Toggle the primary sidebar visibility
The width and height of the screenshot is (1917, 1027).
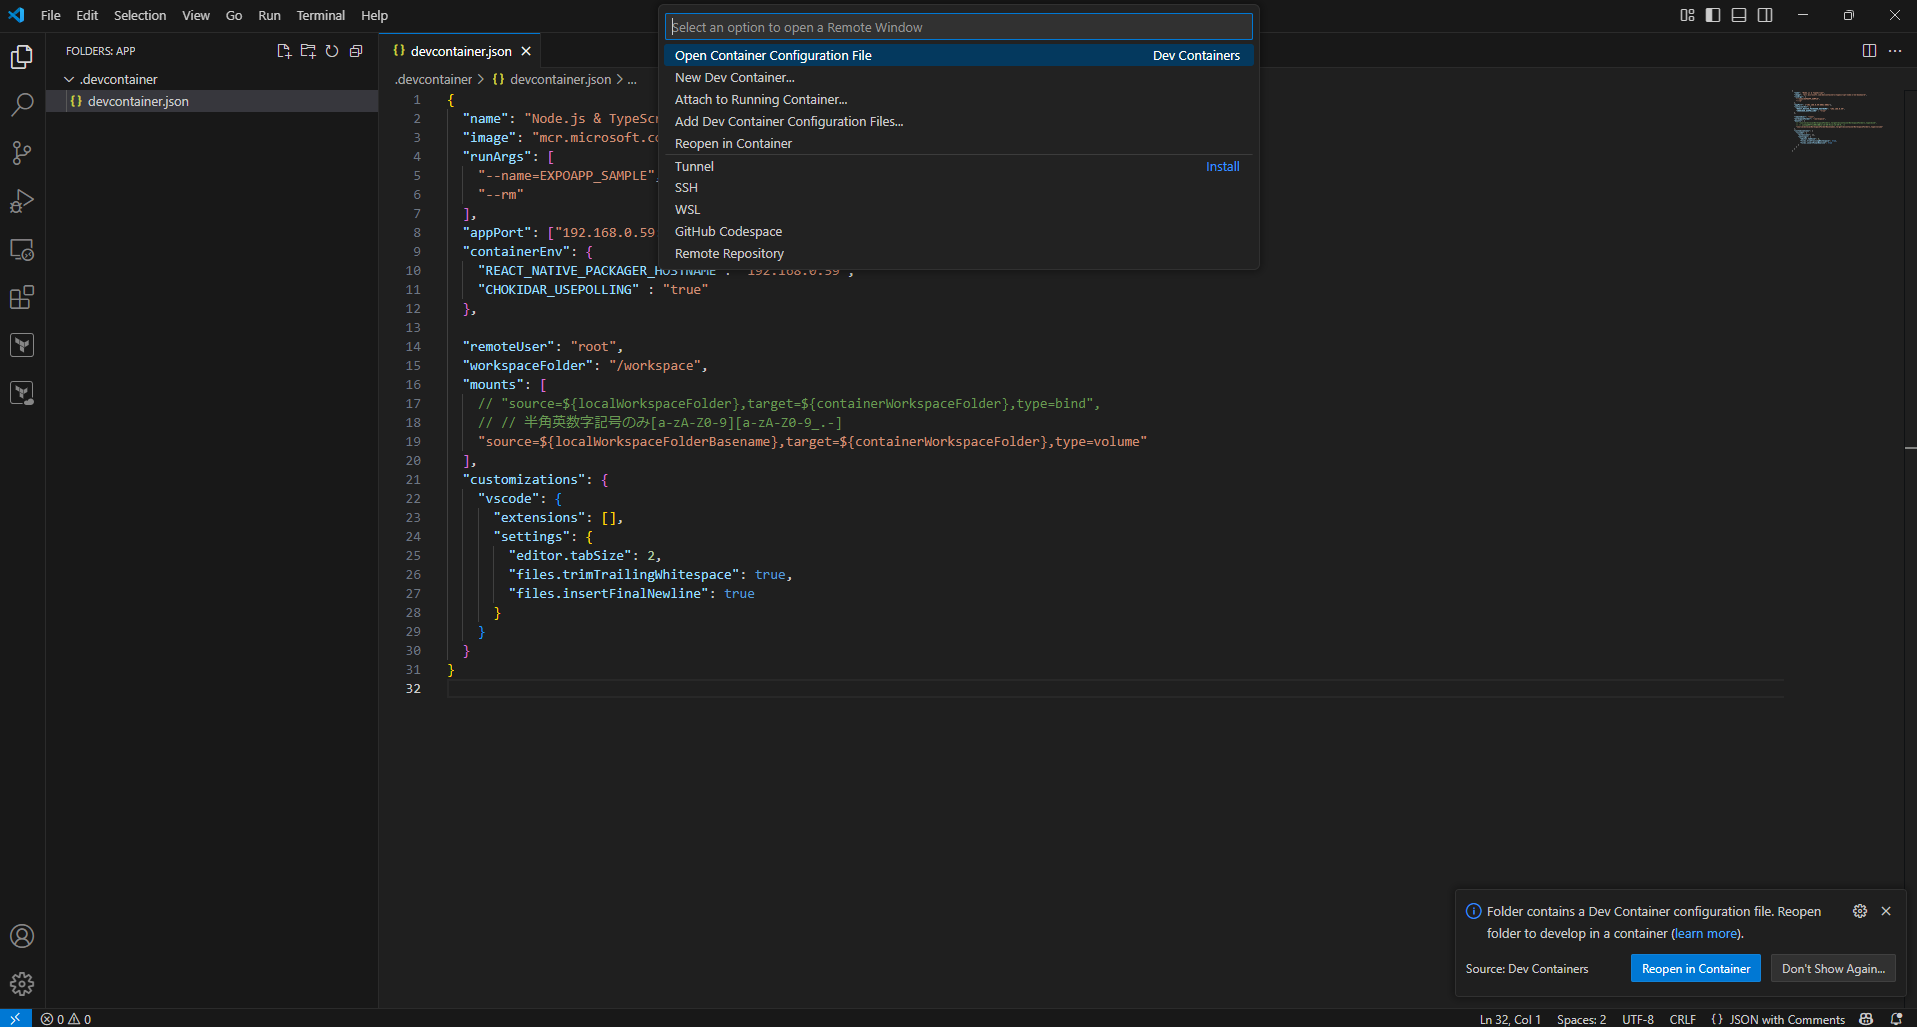pyautogui.click(x=1711, y=15)
